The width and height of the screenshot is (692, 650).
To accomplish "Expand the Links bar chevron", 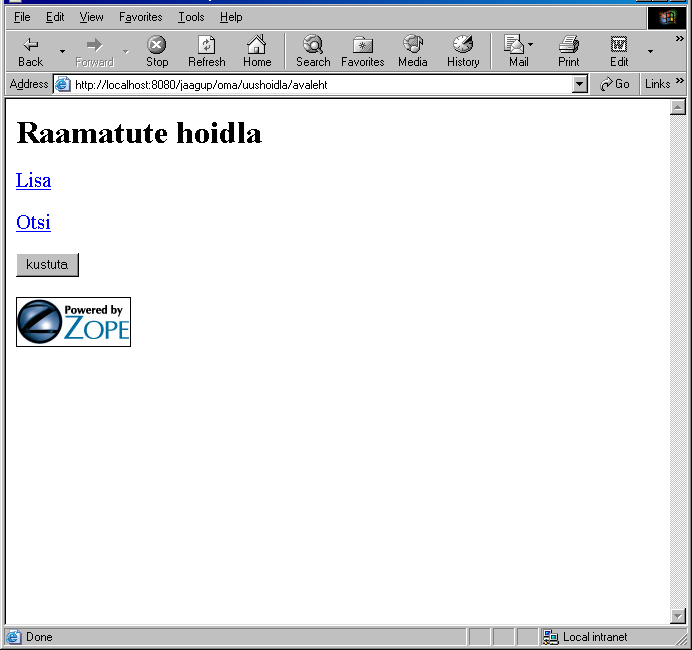I will (x=680, y=80).
